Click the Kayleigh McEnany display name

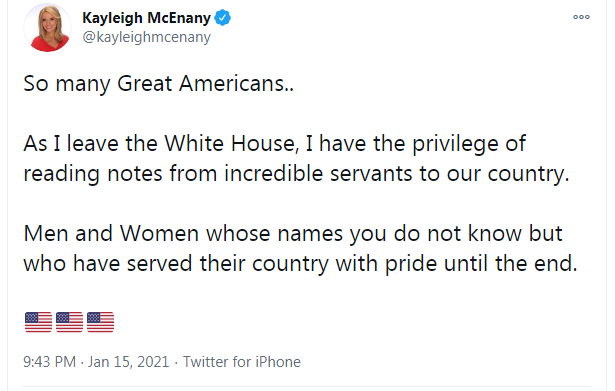point(146,18)
